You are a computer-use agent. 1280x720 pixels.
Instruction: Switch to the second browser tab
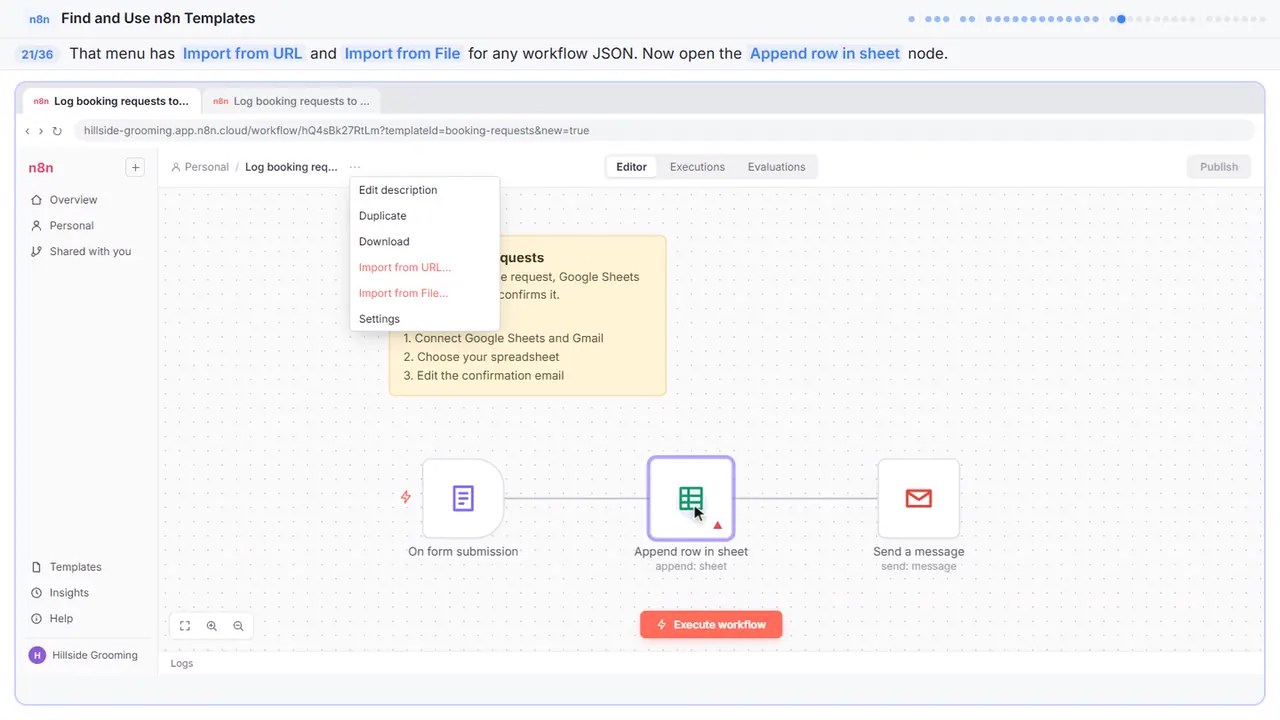[x=291, y=101]
